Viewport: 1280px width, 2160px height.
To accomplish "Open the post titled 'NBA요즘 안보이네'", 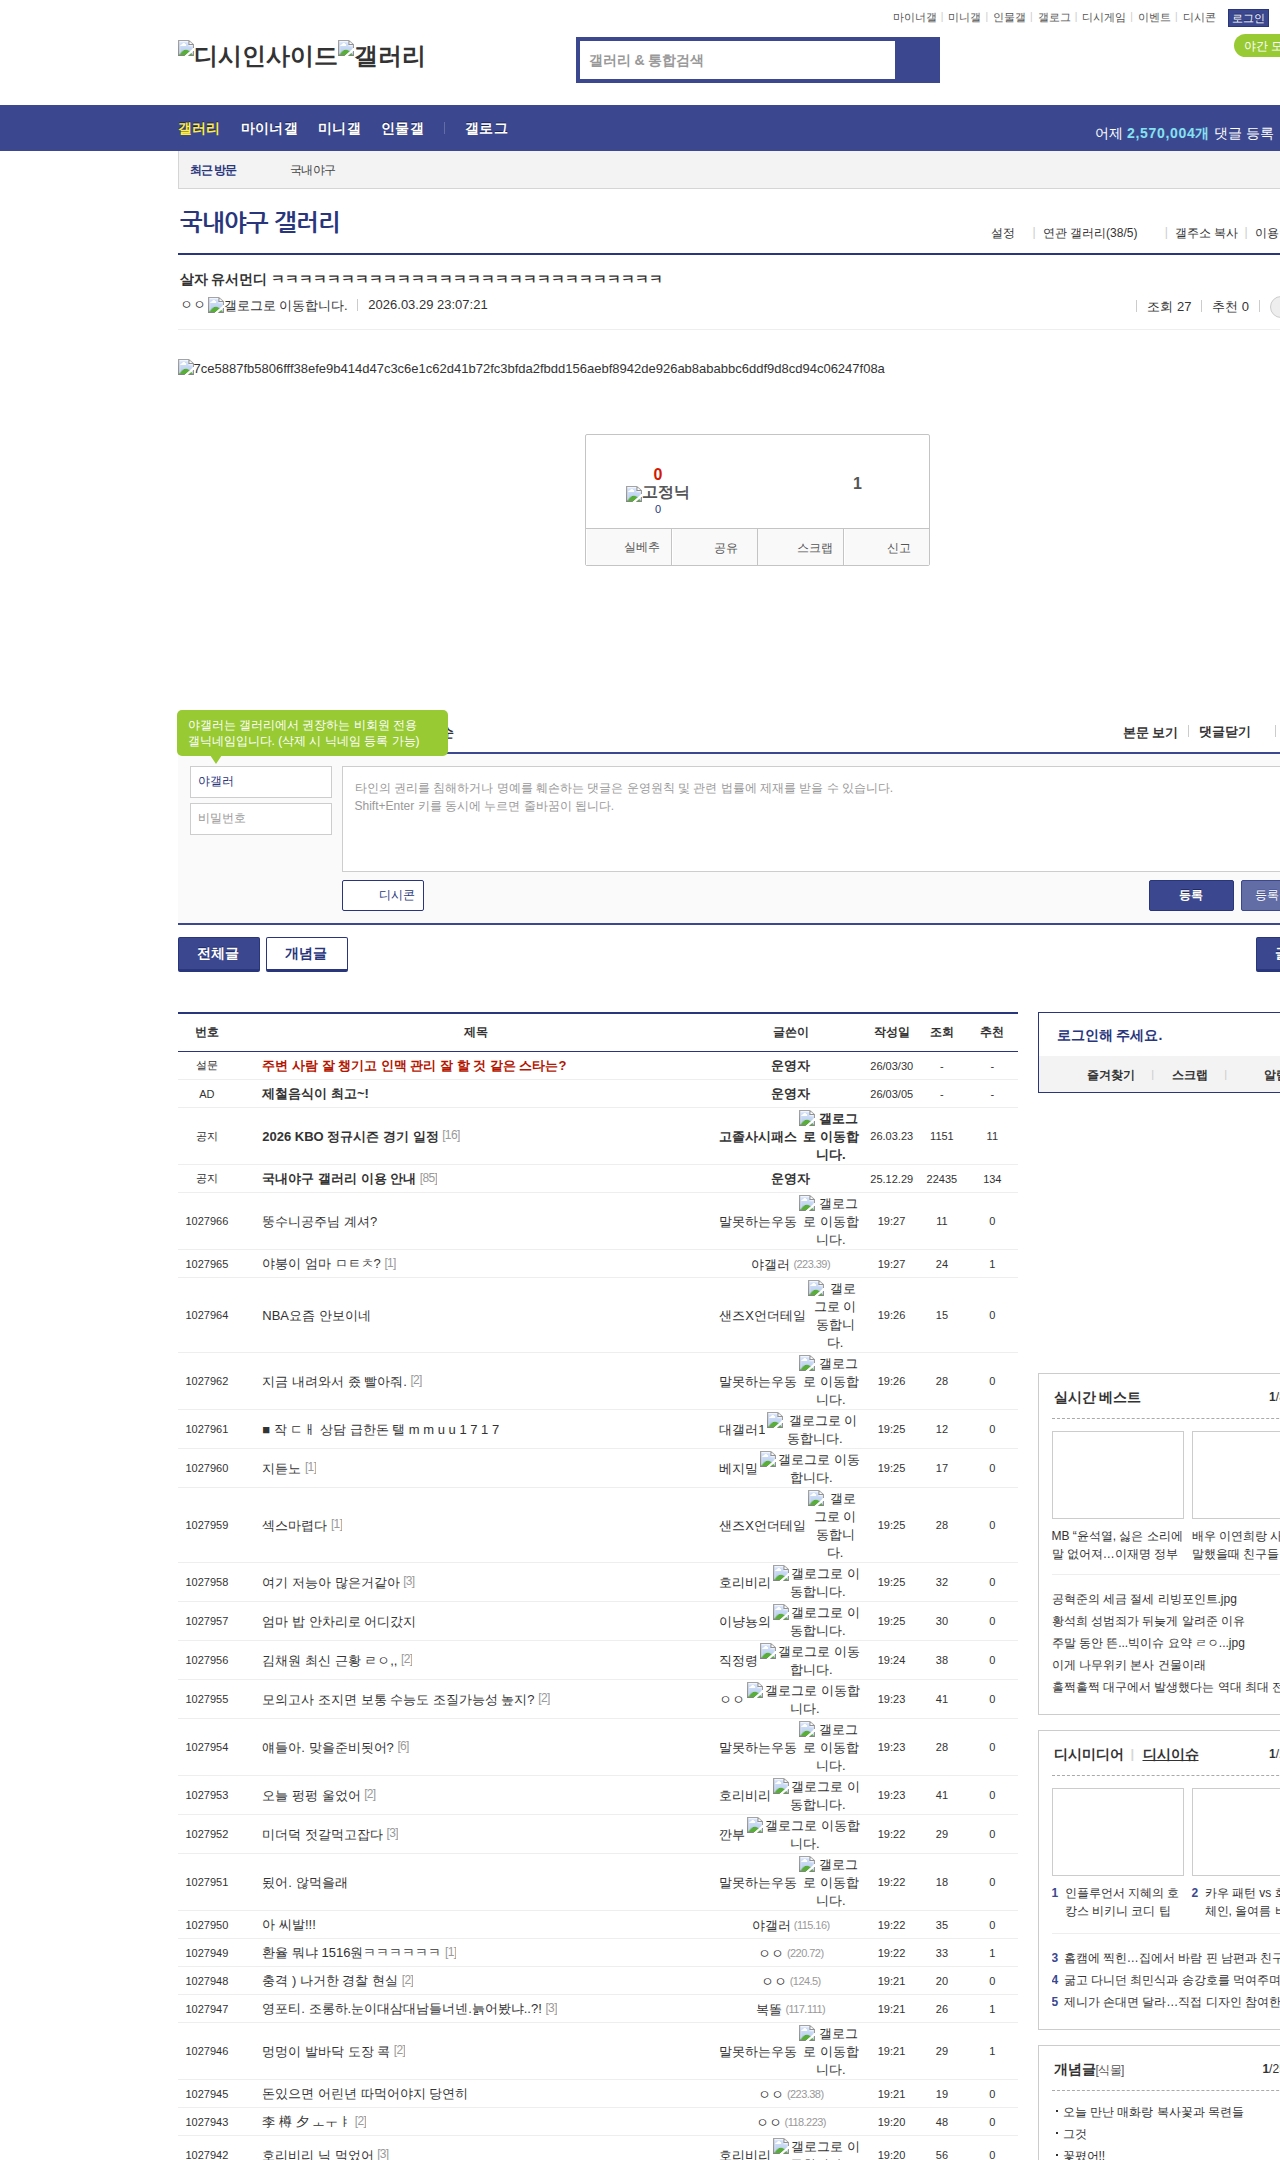I will [316, 1316].
